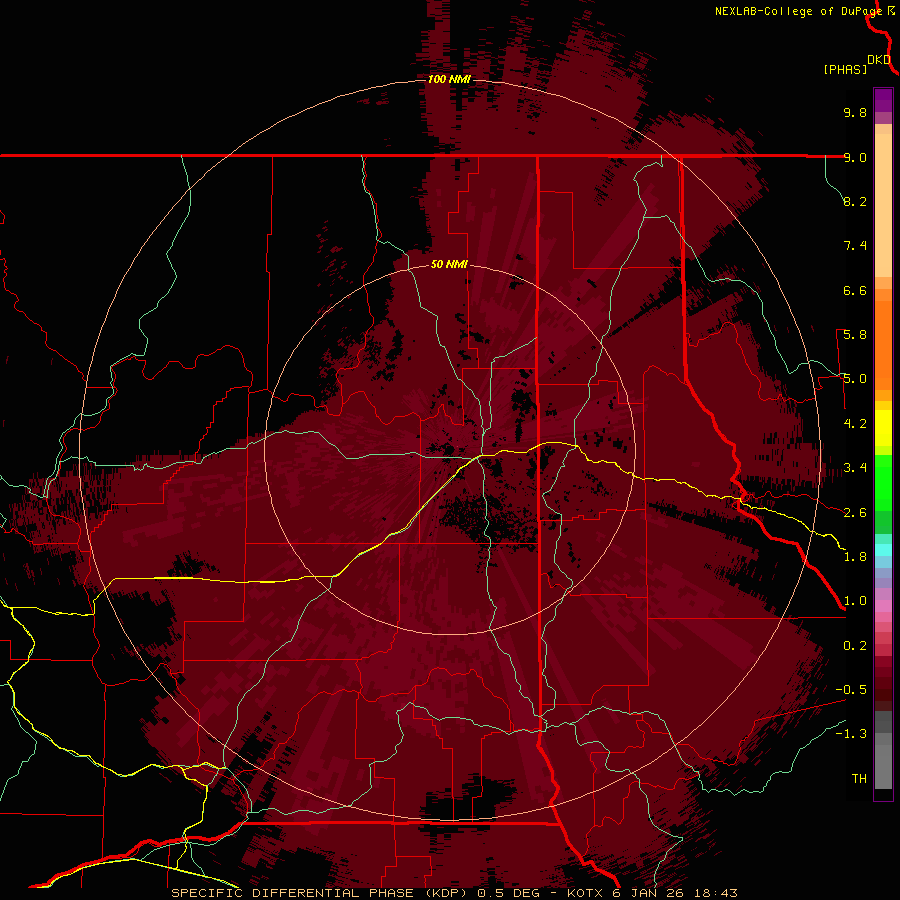900x900 pixels.
Task: Click the 5.8 value on the scale
Action: [x=855, y=335]
